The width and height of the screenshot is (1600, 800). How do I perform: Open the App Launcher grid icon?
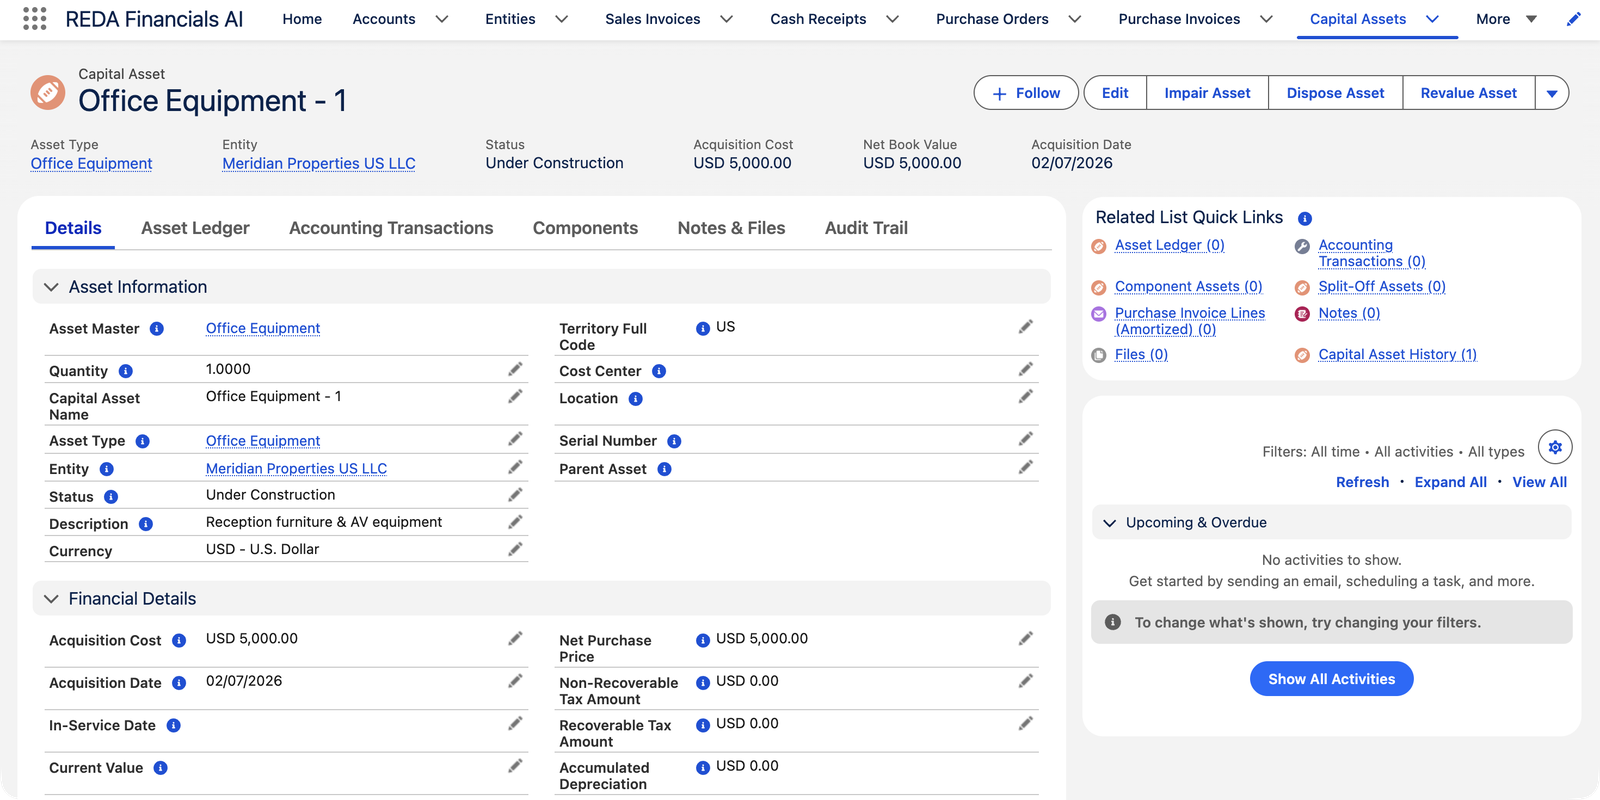click(x=34, y=19)
